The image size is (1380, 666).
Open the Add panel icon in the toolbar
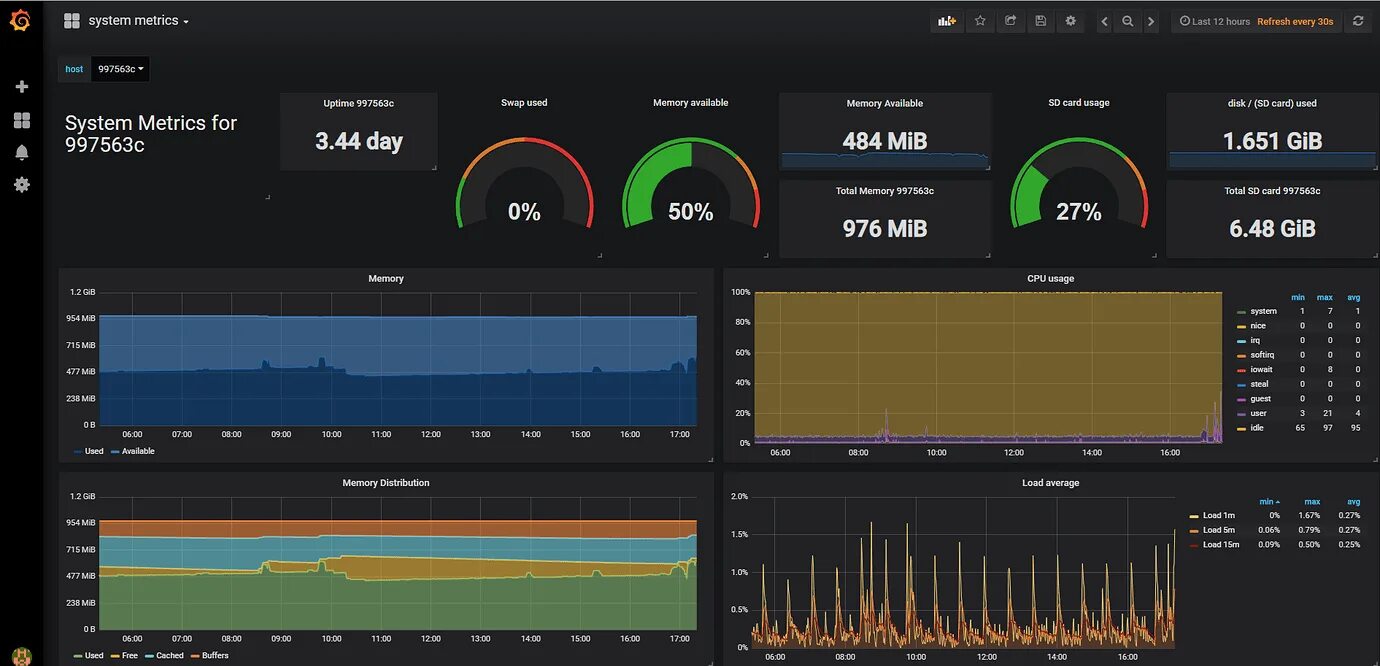coord(946,20)
